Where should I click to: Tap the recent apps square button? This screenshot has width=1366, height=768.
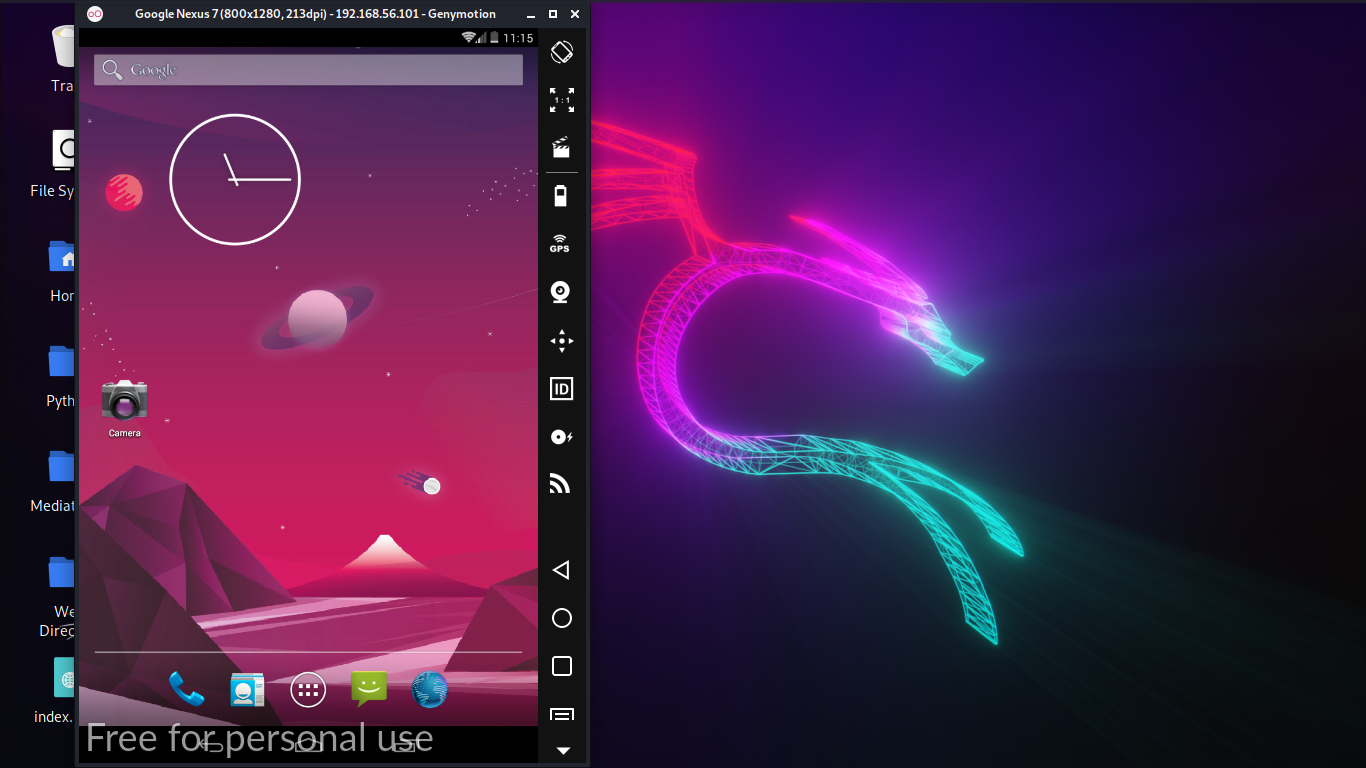point(562,666)
